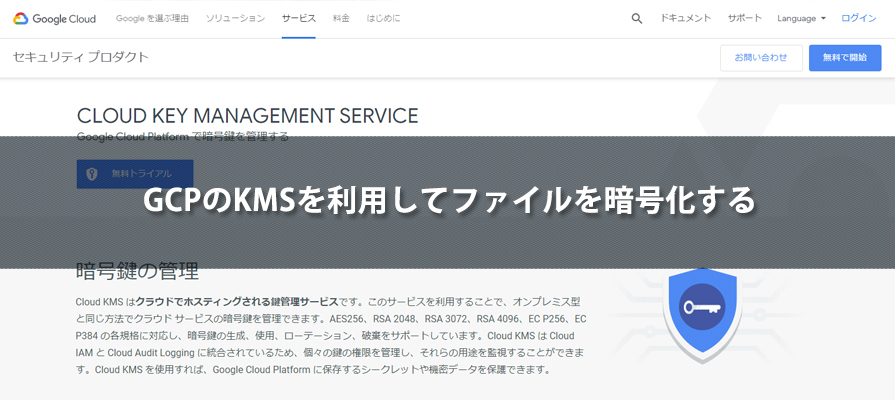The width and height of the screenshot is (895, 400).
Task: Click the ログイン link
Action: (x=858, y=18)
